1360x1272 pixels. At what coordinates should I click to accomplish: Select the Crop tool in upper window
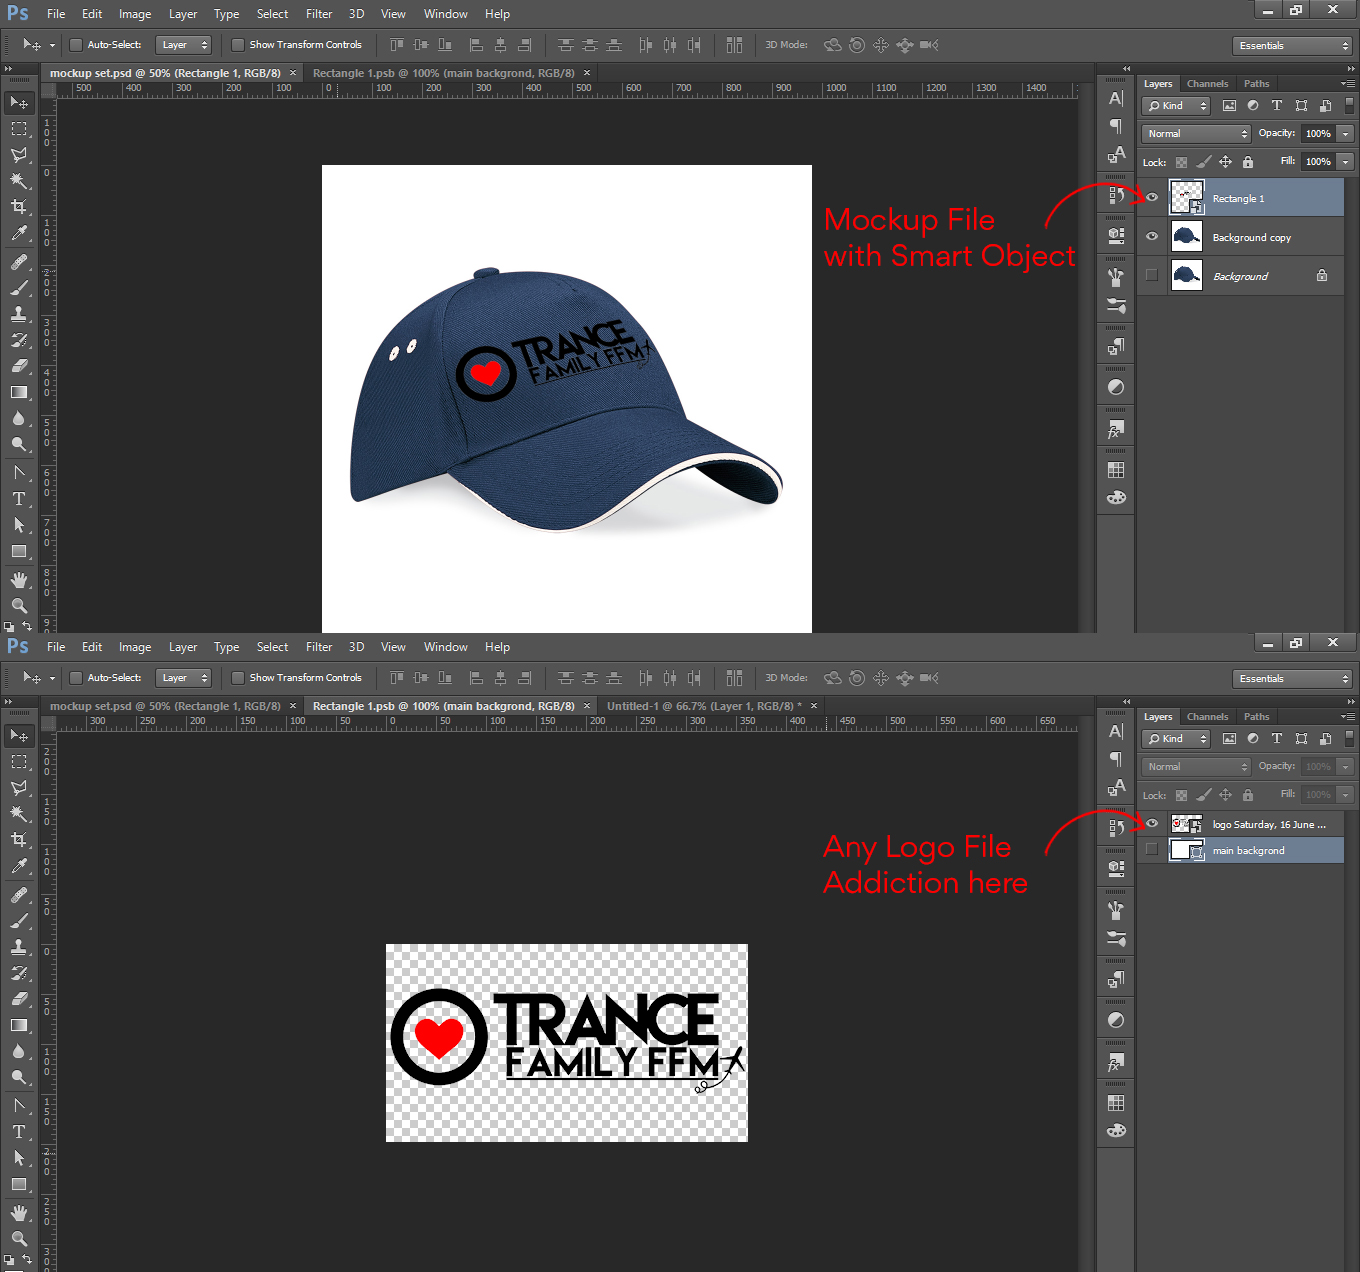click(x=19, y=207)
